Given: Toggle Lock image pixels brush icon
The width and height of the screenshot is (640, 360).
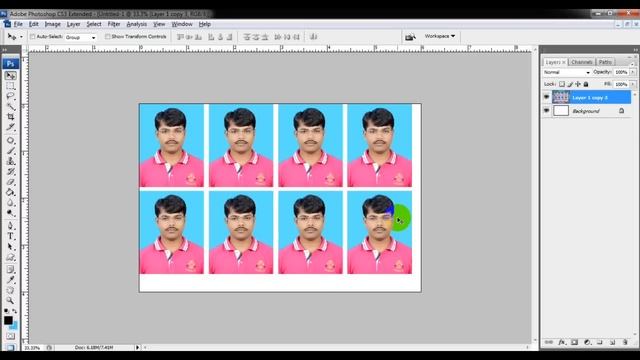Looking at the screenshot, I should pyautogui.click(x=570, y=84).
